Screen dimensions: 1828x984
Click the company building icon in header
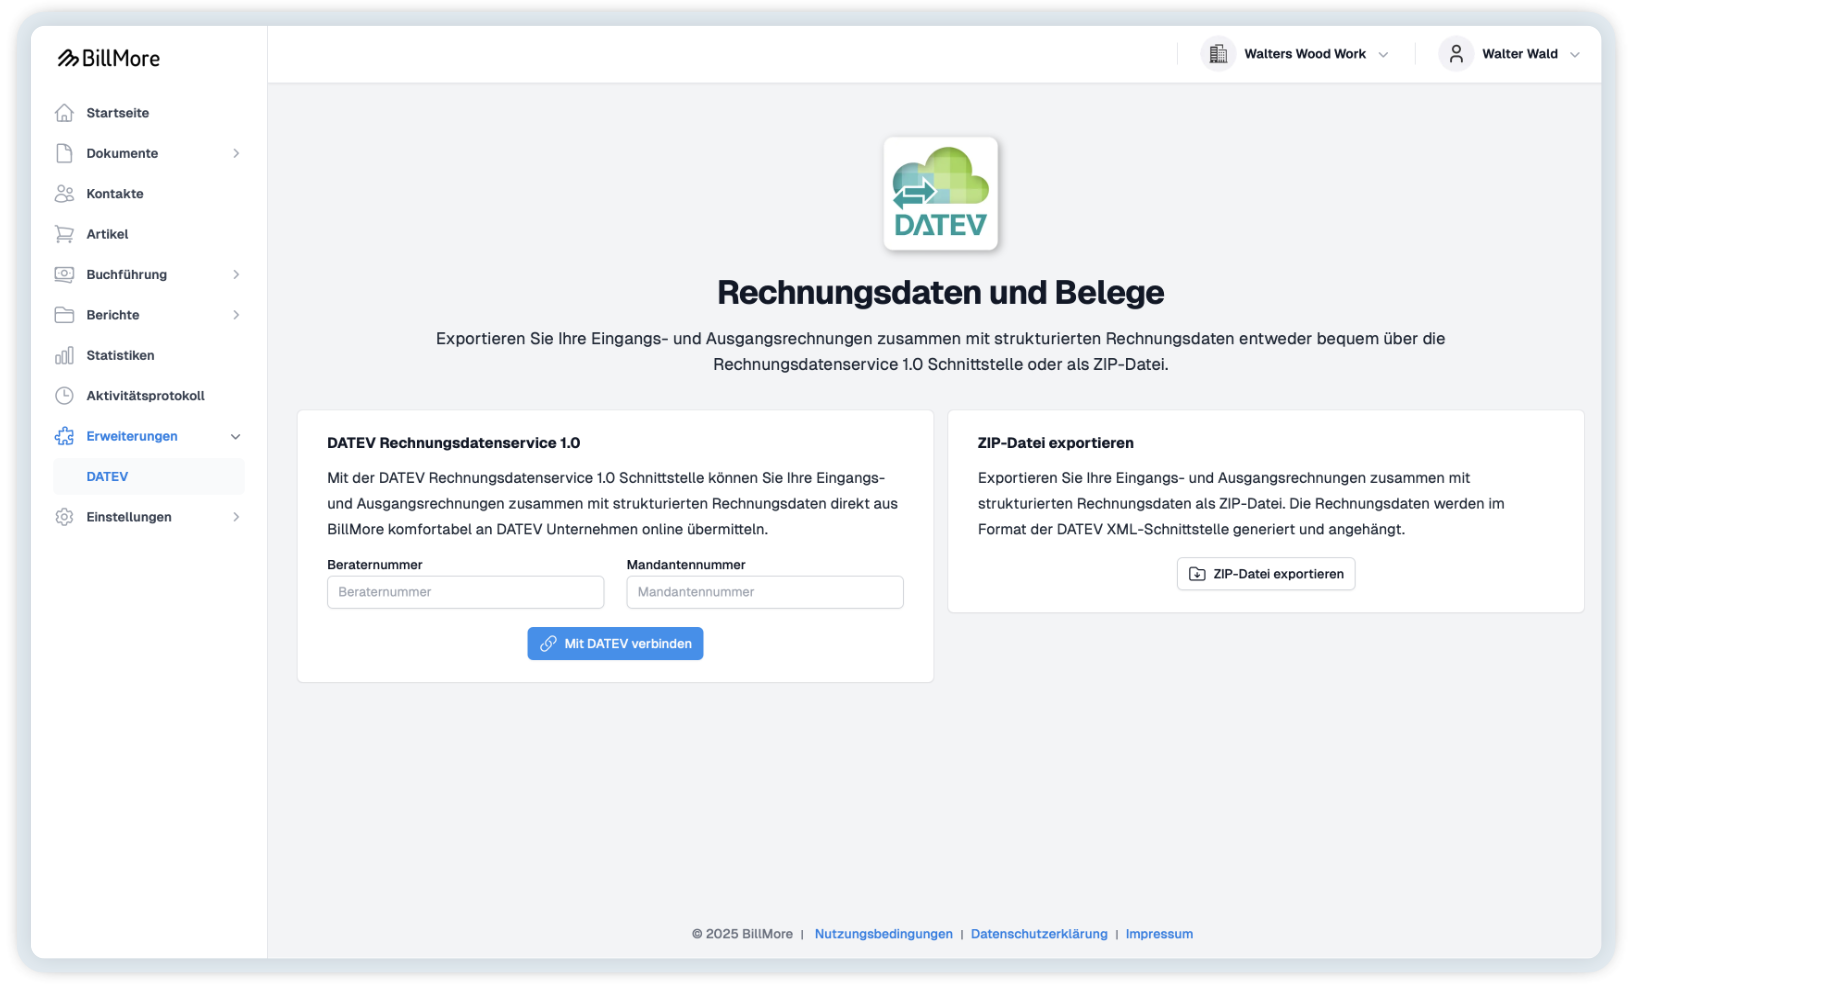click(1218, 54)
